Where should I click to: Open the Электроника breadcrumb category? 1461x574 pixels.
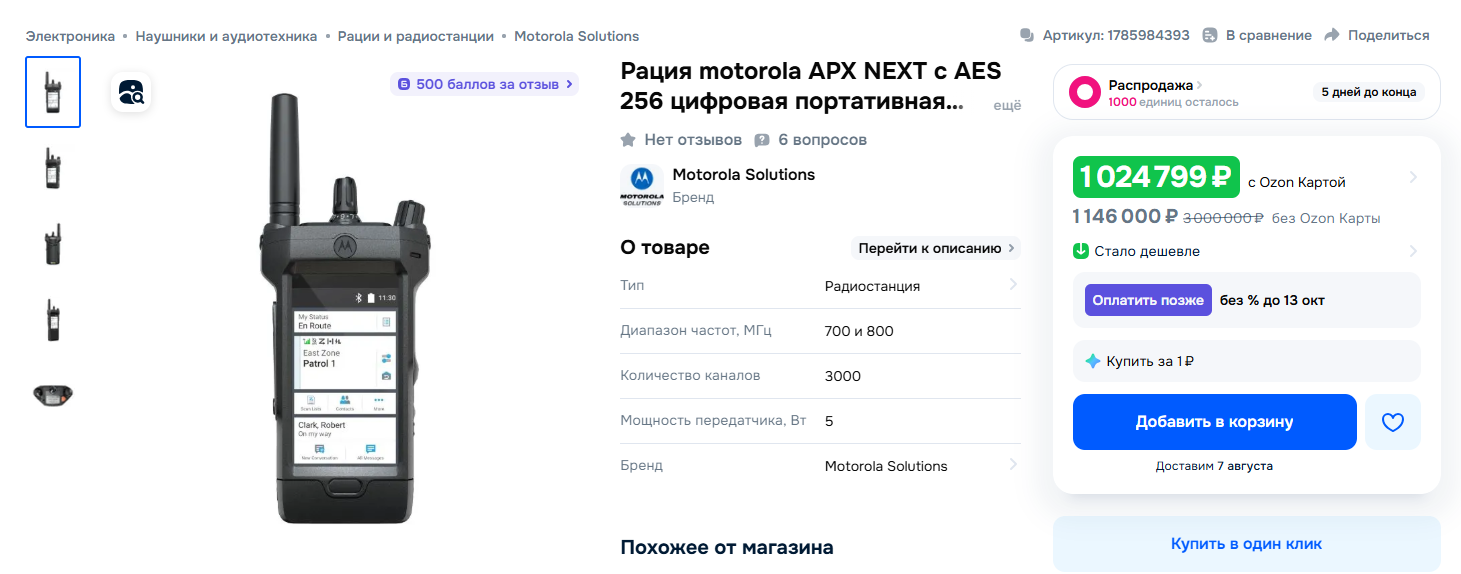[70, 36]
